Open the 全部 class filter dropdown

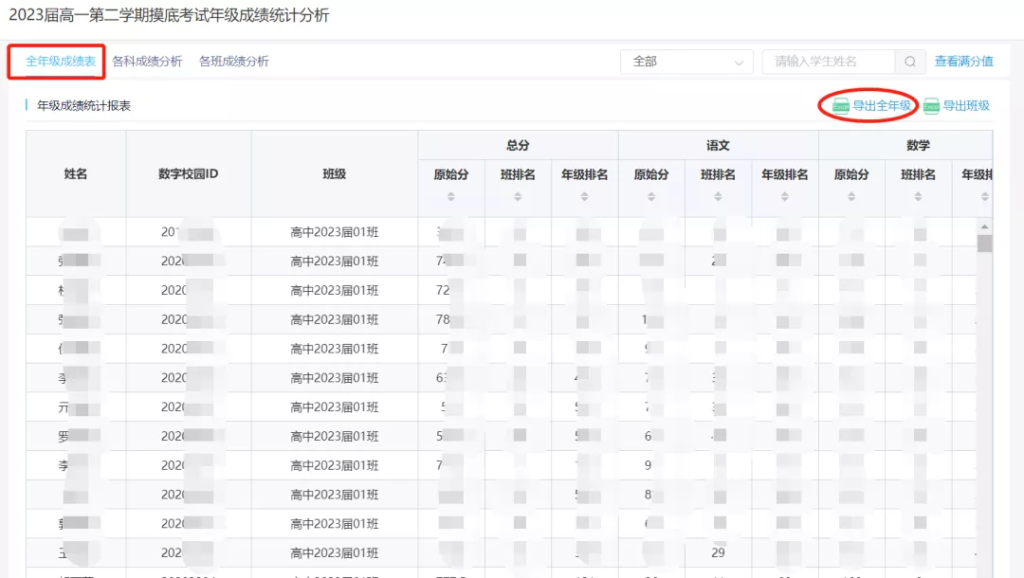click(x=686, y=61)
